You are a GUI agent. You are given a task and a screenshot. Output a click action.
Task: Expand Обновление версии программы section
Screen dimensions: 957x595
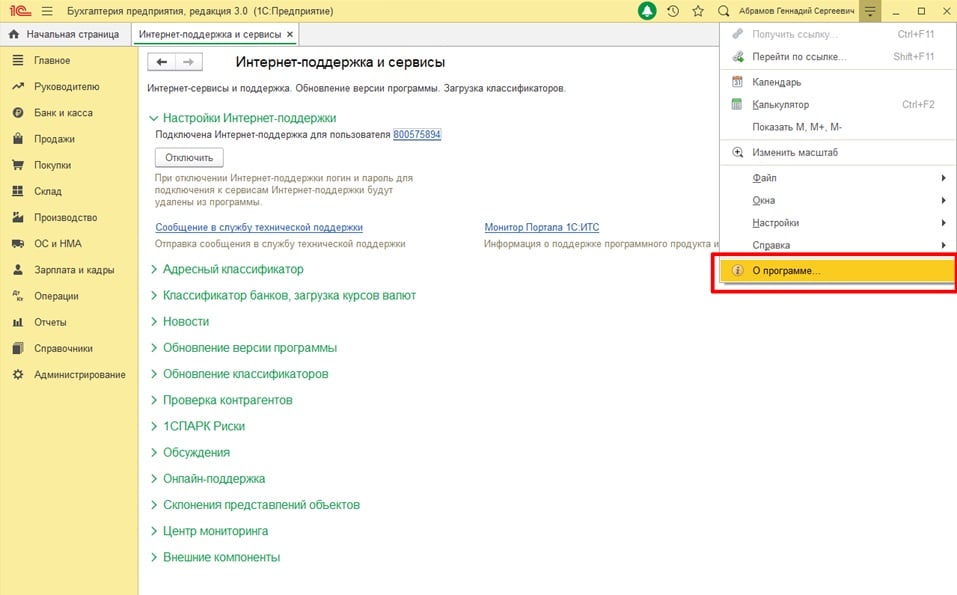click(249, 347)
